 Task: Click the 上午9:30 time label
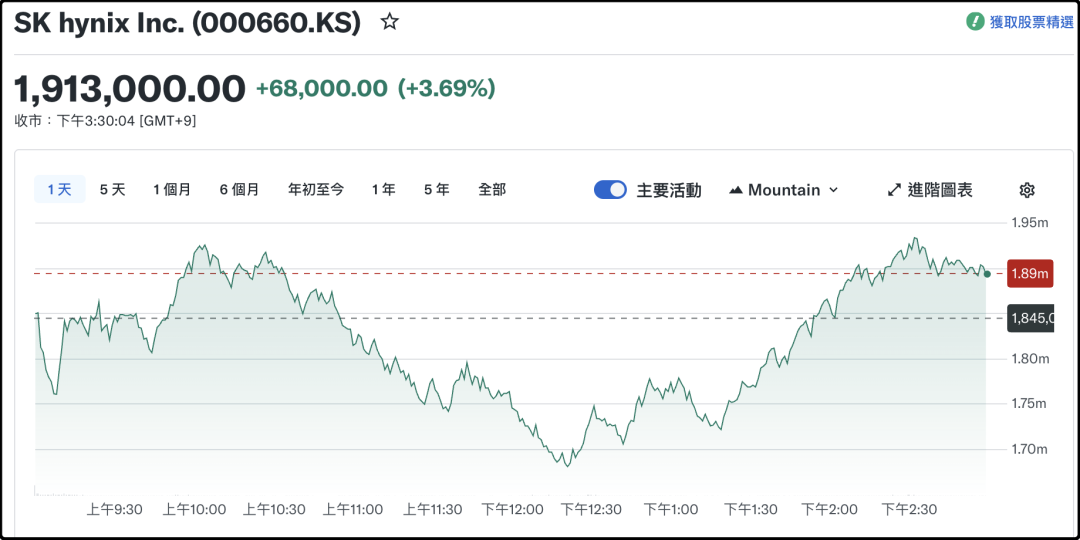pos(114,510)
